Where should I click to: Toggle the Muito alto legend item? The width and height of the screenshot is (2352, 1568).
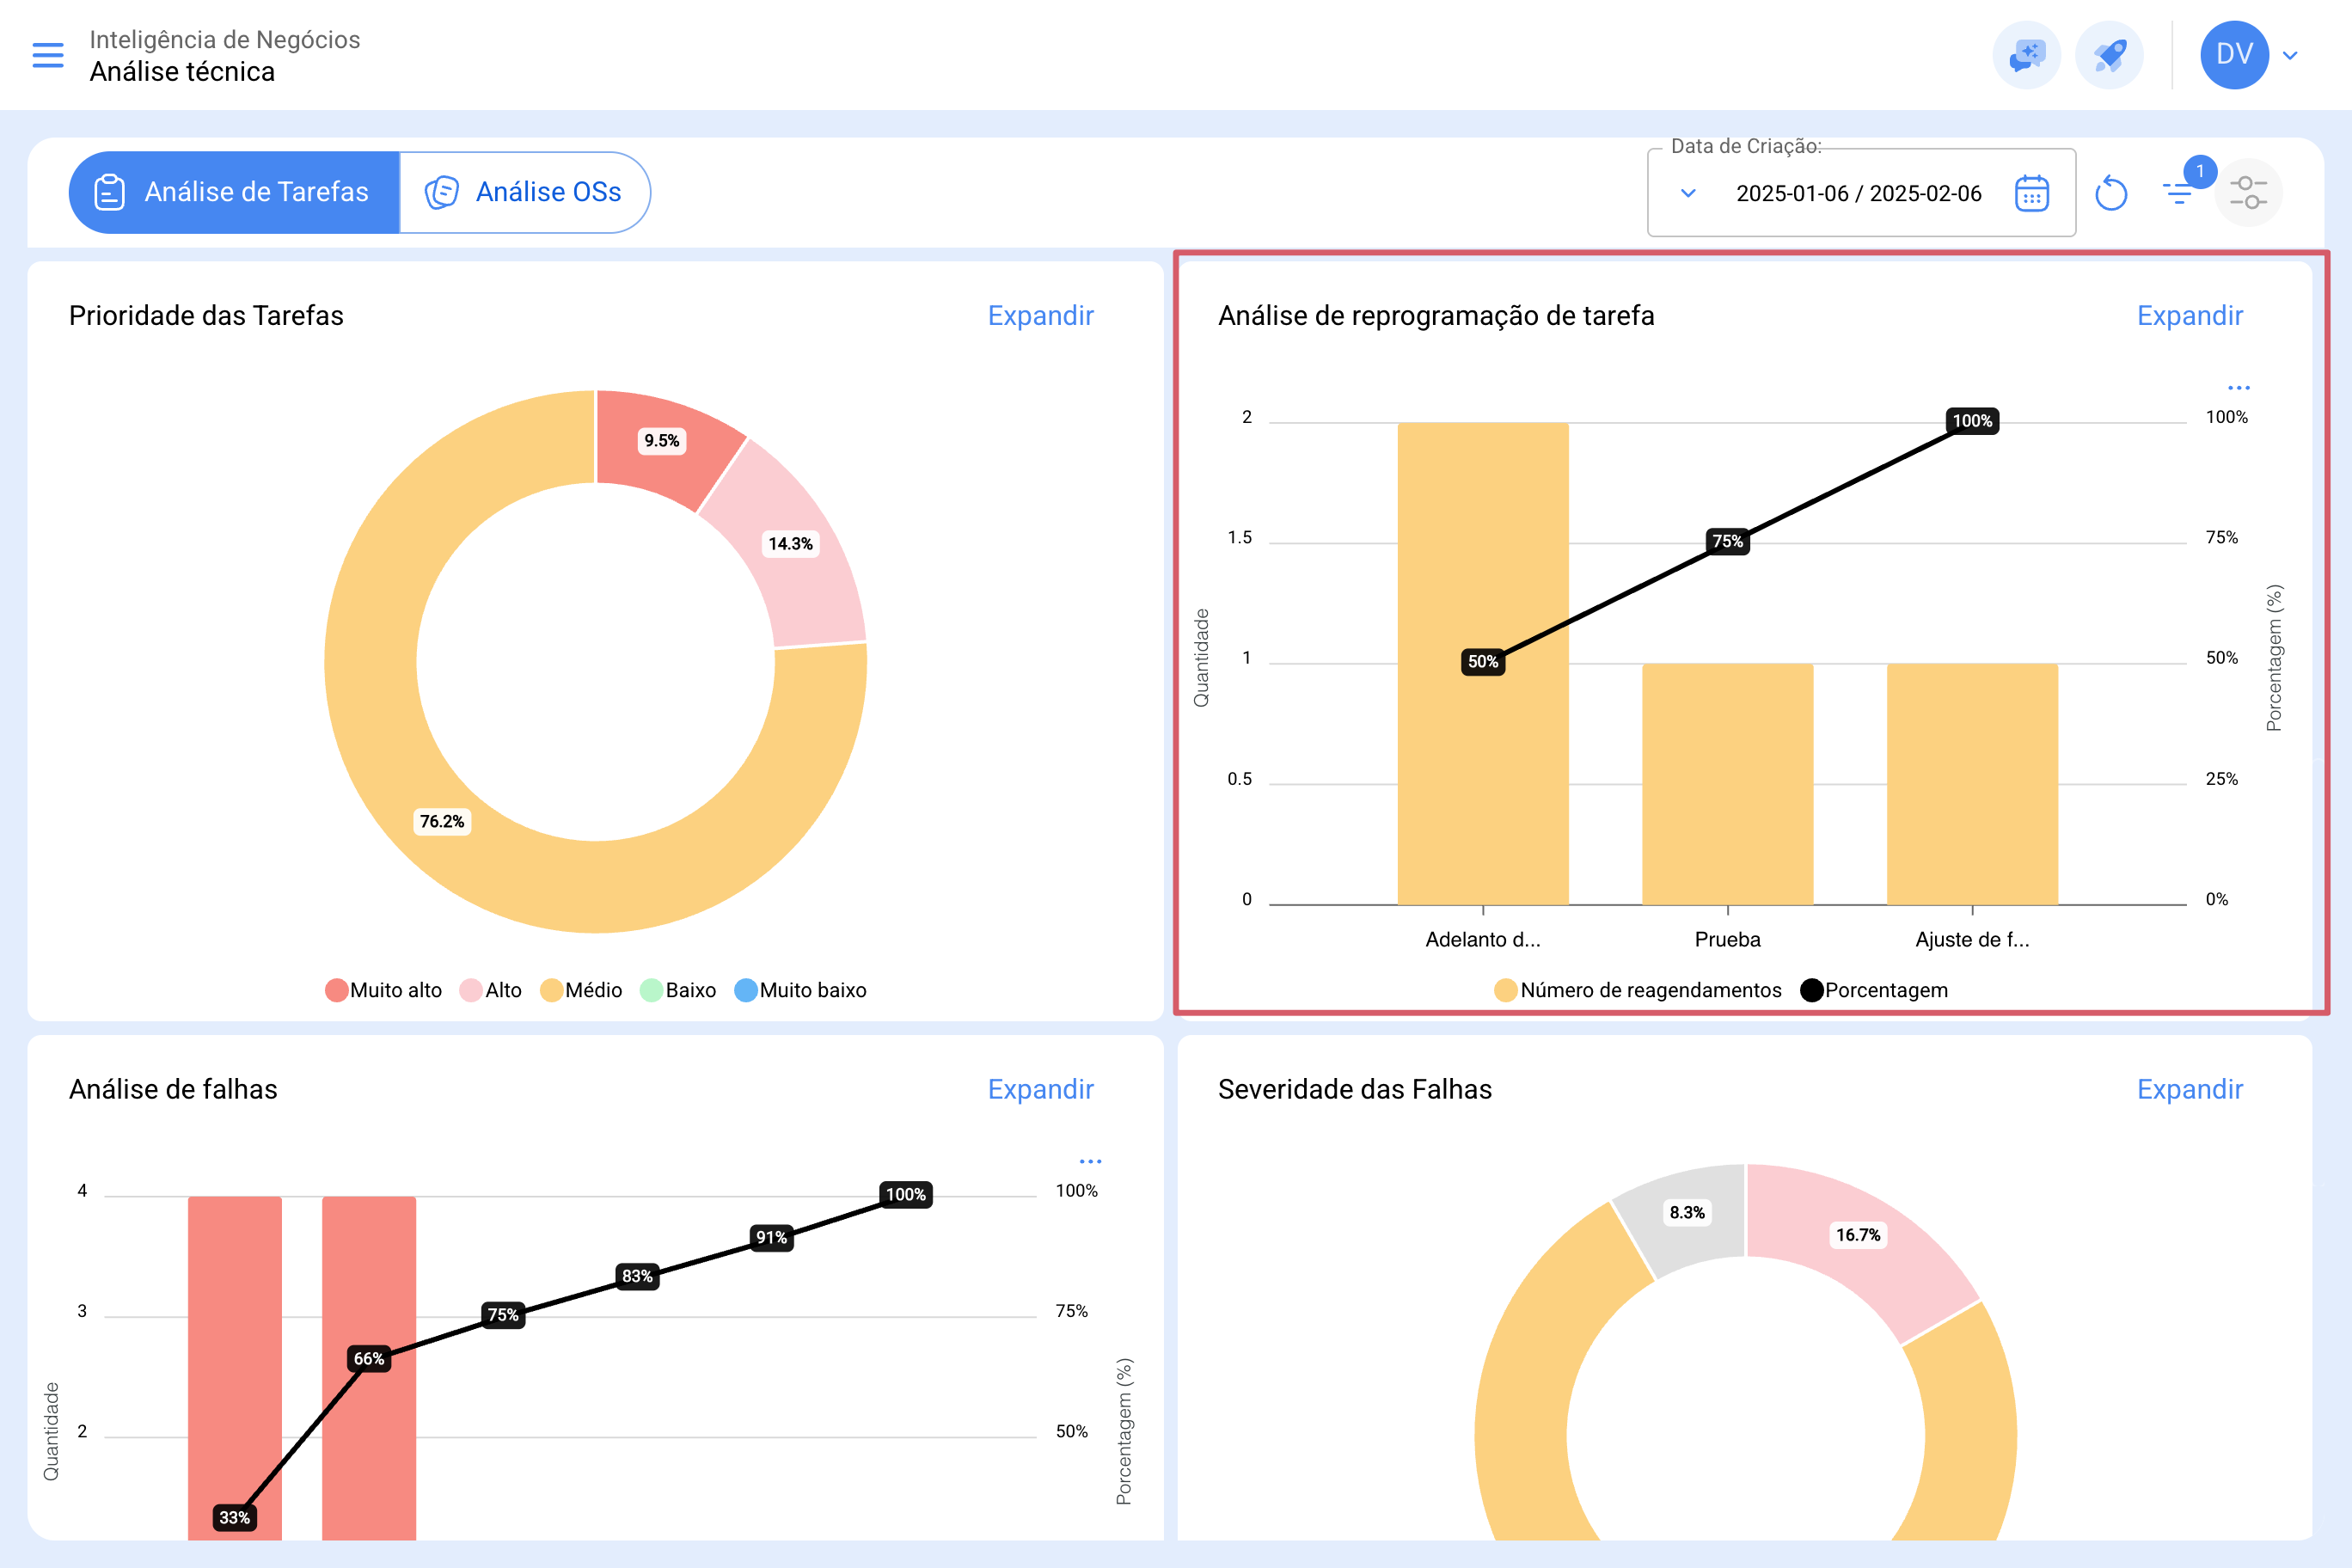(x=384, y=990)
